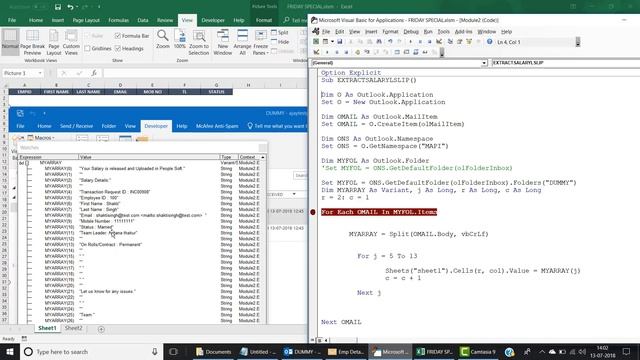Run the macro using the standard toolbar play icon
The width and height of the screenshot is (640, 360).
410,42
